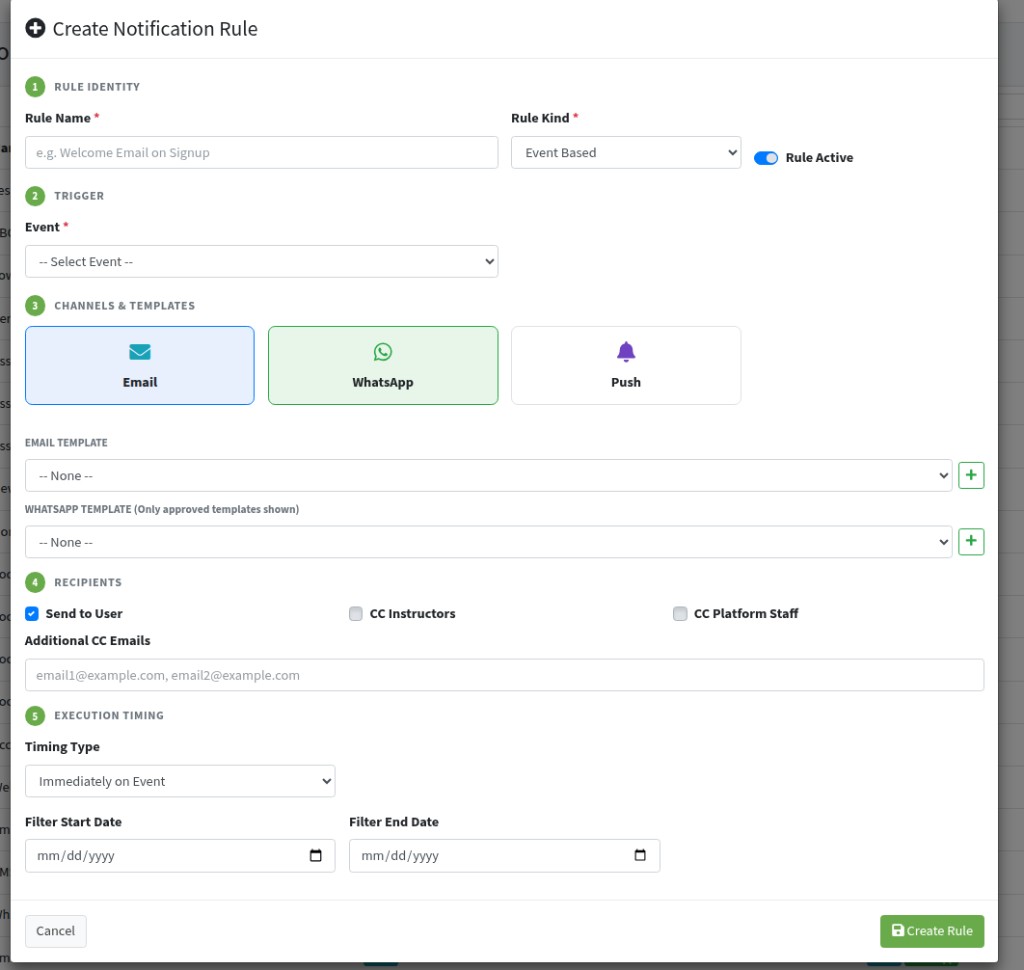The height and width of the screenshot is (970, 1024).
Task: Select the WhatsApp channel icon
Action: 383,352
